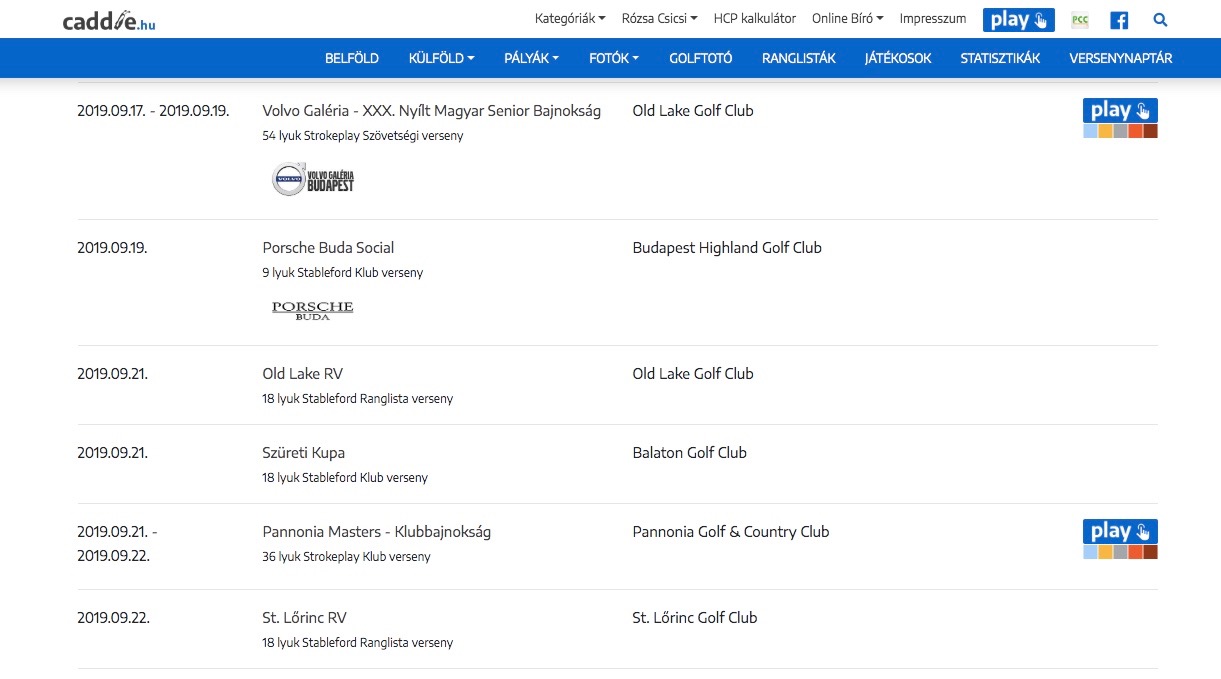Image resolution: width=1221 pixels, height=679 pixels.
Task: Go to BELFÖLD section
Action: [x=352, y=59]
